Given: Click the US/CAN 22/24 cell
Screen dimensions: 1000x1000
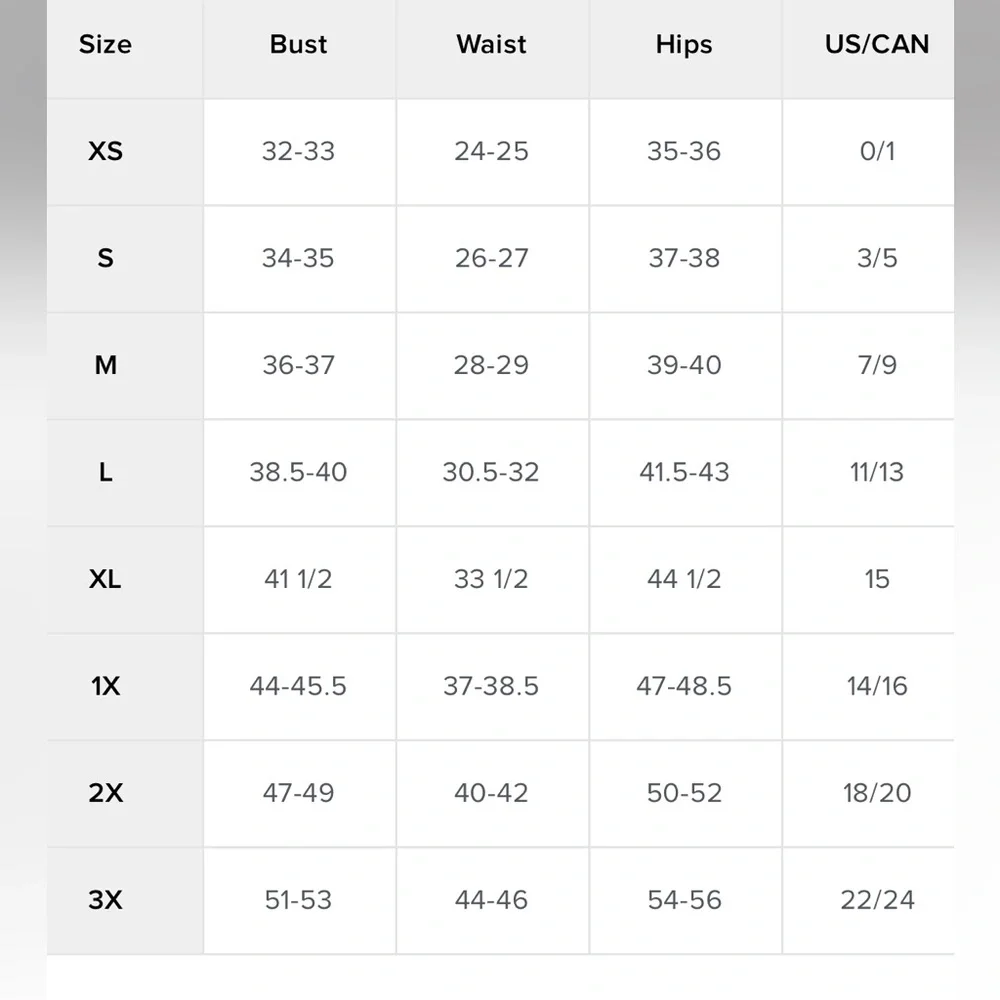Looking at the screenshot, I should click(x=876, y=900).
